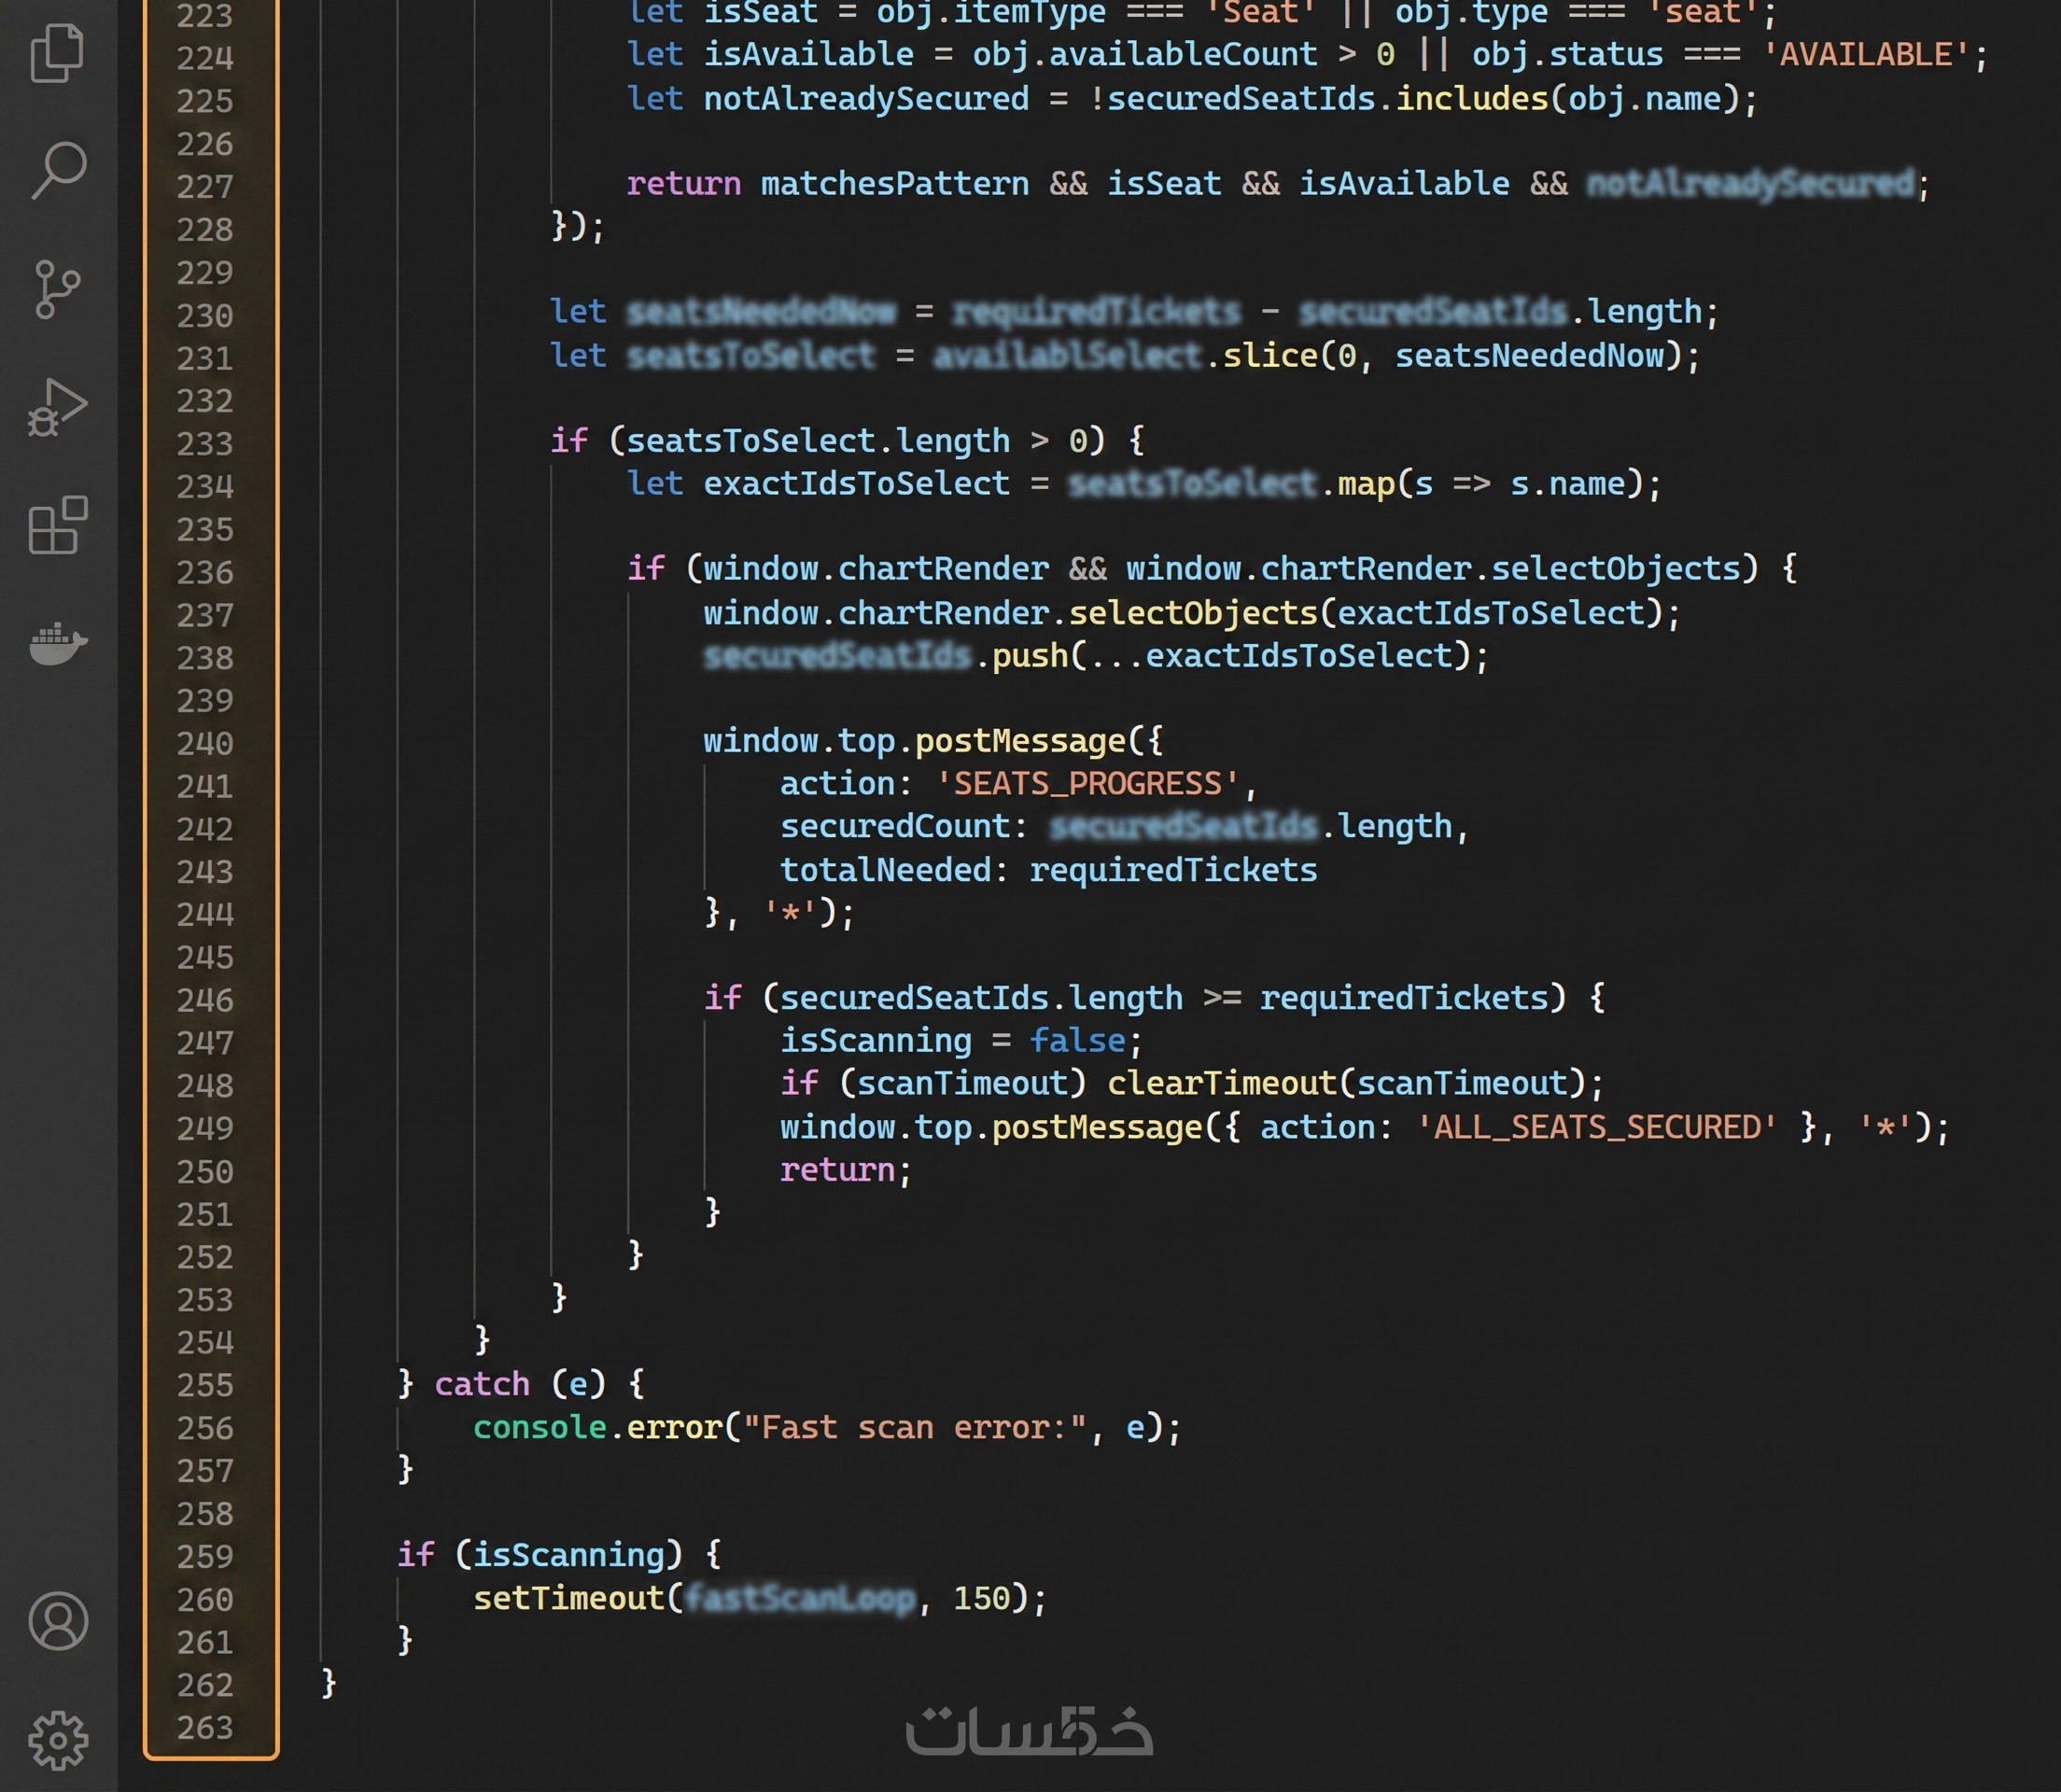Open Source Control branch icon

57,289
